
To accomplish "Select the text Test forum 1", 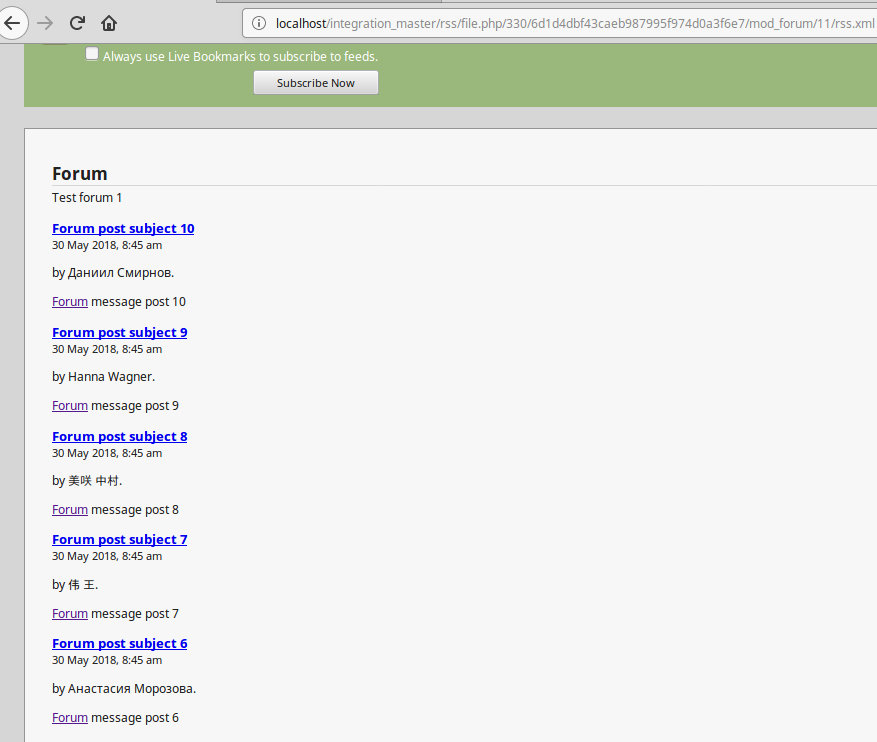I will pyautogui.click(x=87, y=198).
